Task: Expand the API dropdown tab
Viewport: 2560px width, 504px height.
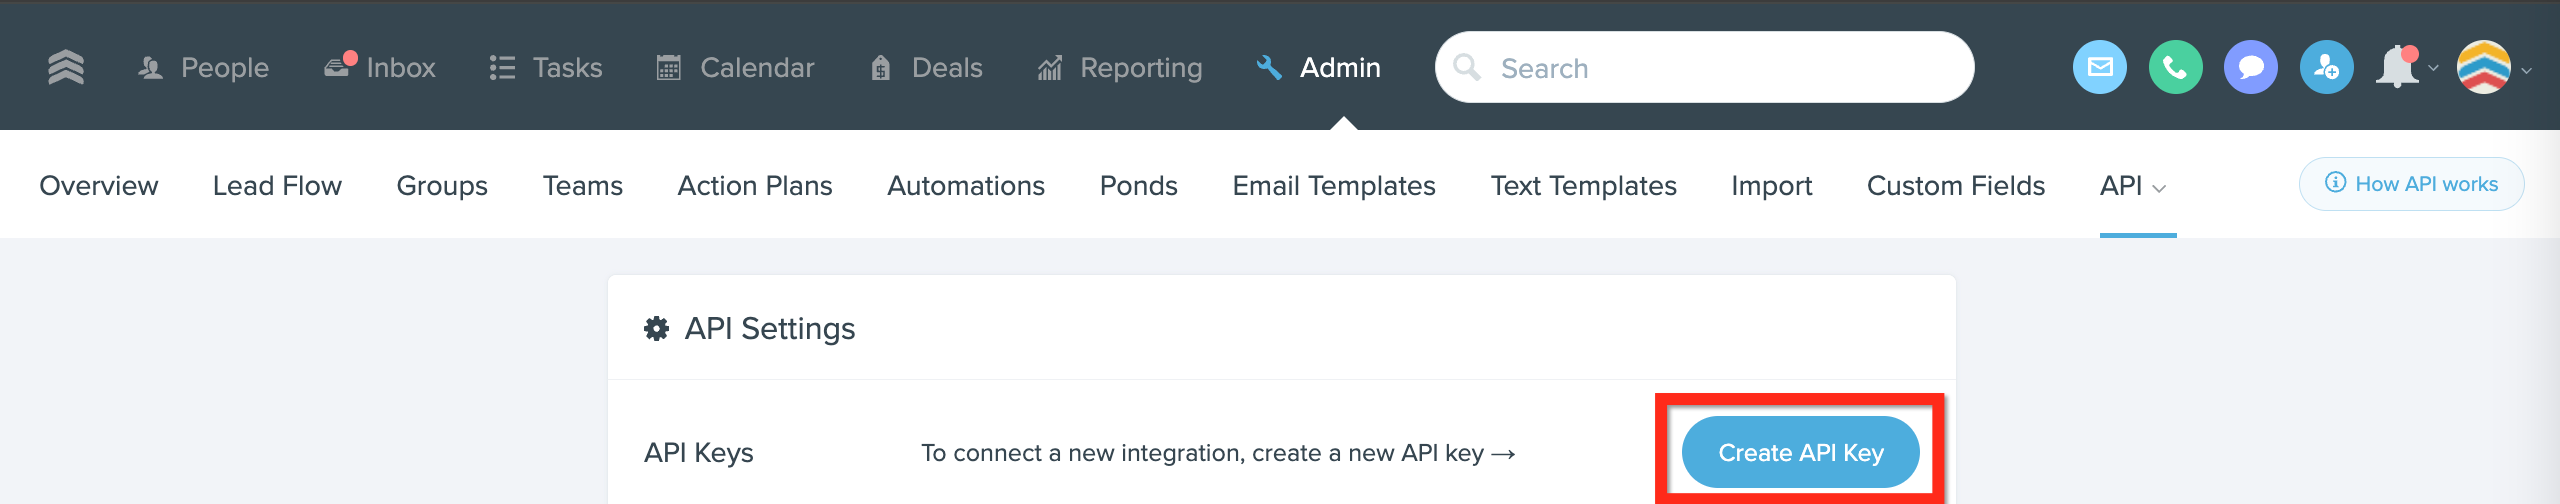Action: 2133,186
